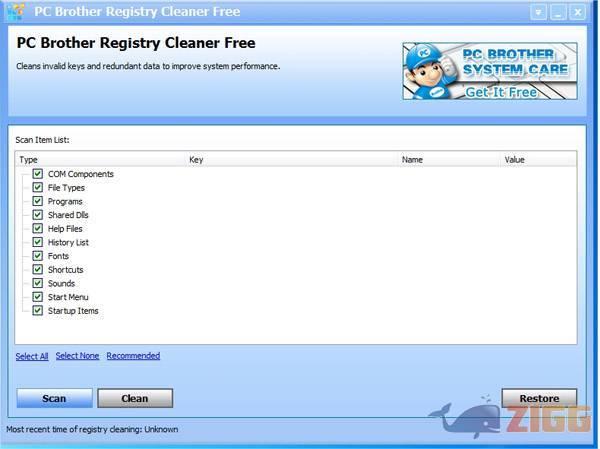The image size is (600, 449).
Task: Click the Select None link
Action: (x=77, y=356)
